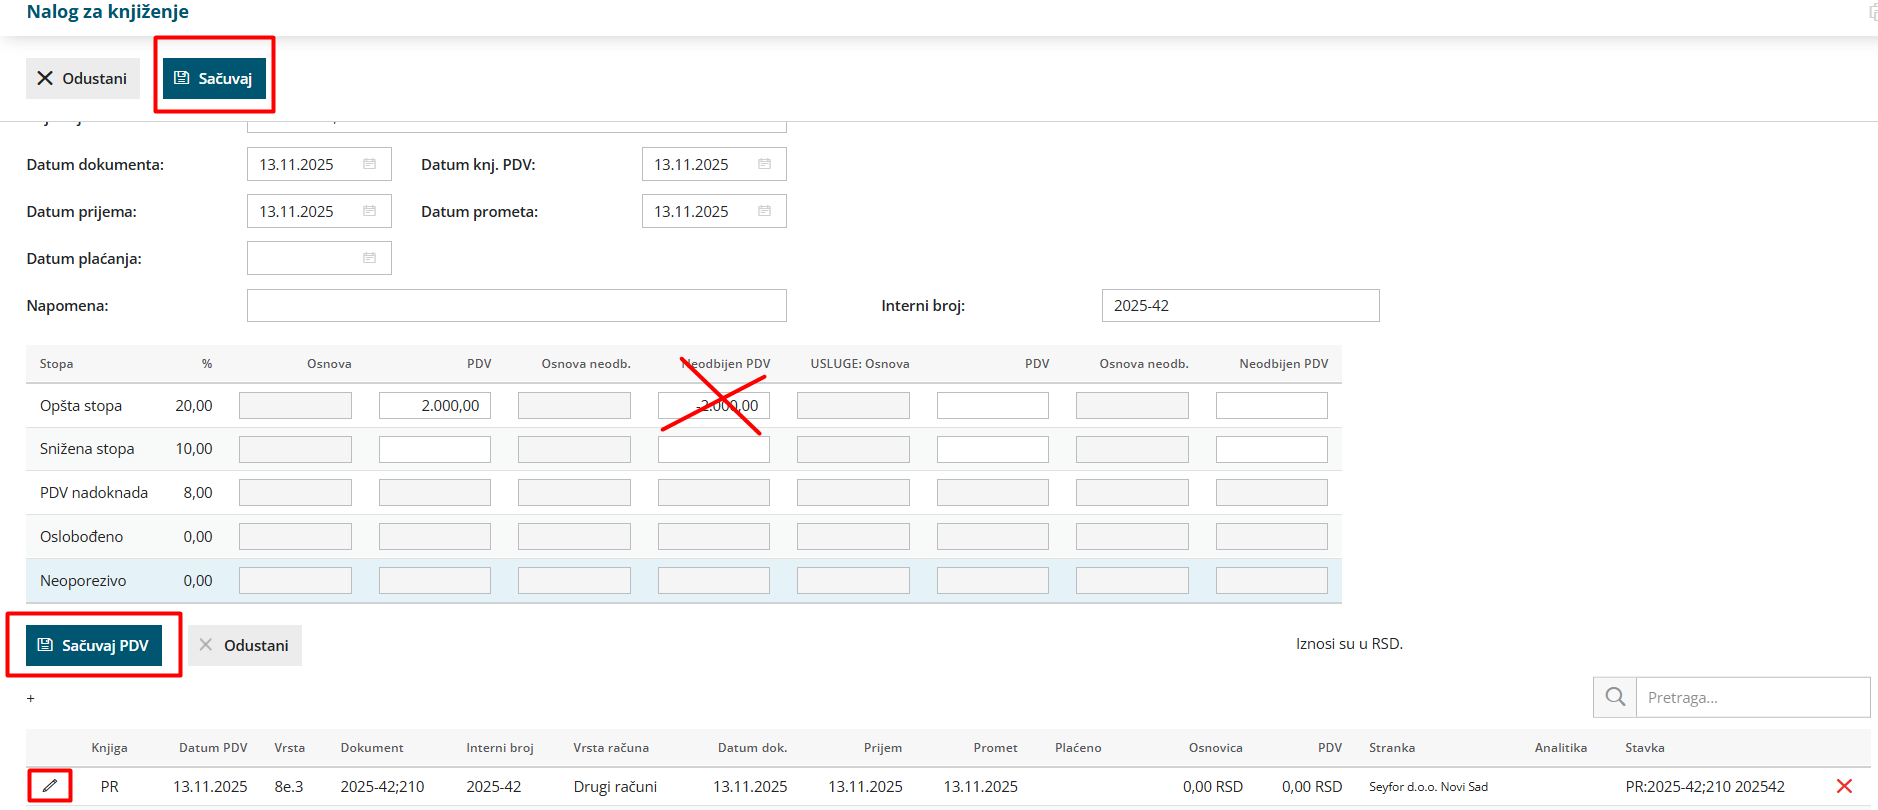Click Odustani button next to Sačuvaj
The width and height of the screenshot is (1878, 810).
pos(83,78)
